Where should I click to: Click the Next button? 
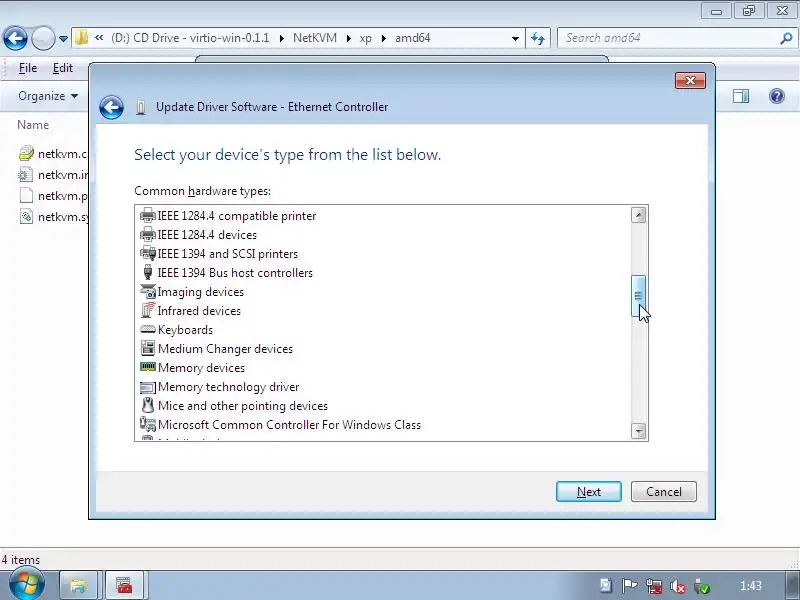[589, 491]
